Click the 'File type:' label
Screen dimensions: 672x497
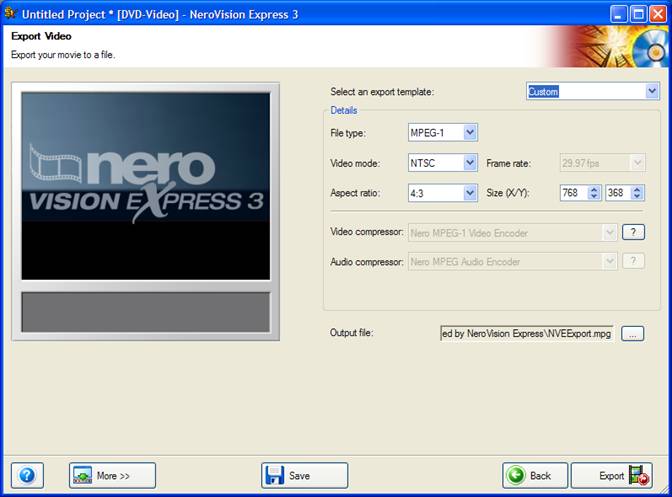[x=348, y=133]
